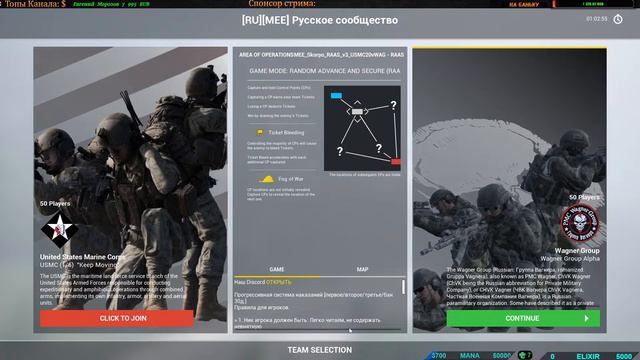Click the Wagner Group team name
This screenshot has width=640, height=360.
[577, 251]
